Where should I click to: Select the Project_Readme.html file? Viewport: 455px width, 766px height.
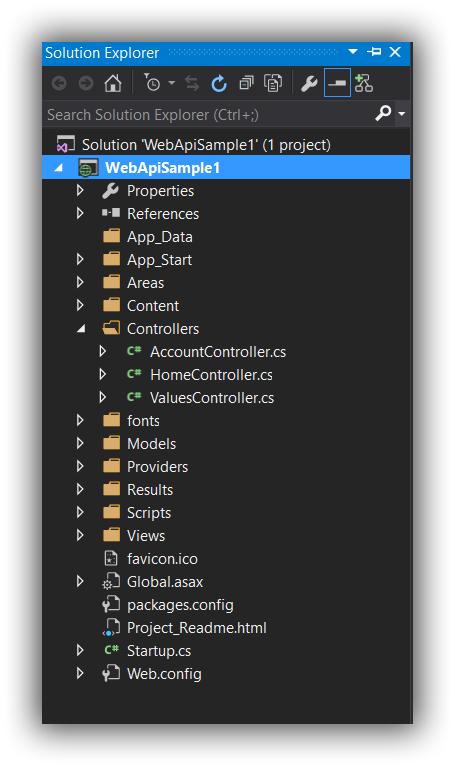tap(197, 628)
